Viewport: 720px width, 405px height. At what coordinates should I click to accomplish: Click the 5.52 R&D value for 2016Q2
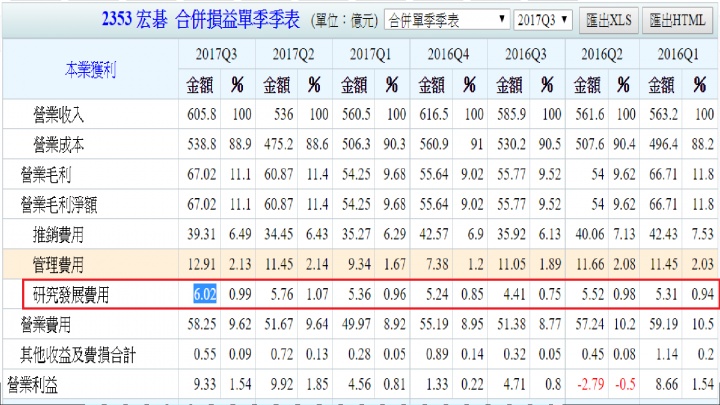593,294
